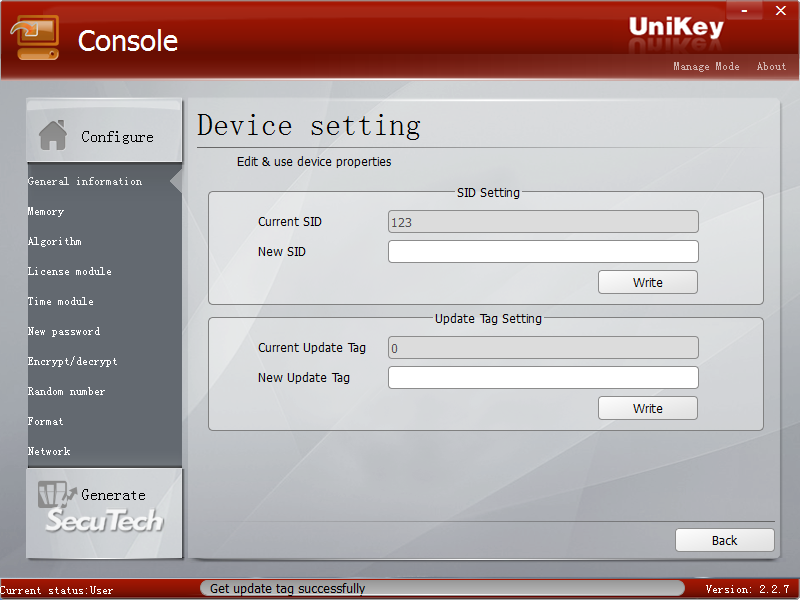Click the Back button
800x600 pixels.
[x=724, y=540]
